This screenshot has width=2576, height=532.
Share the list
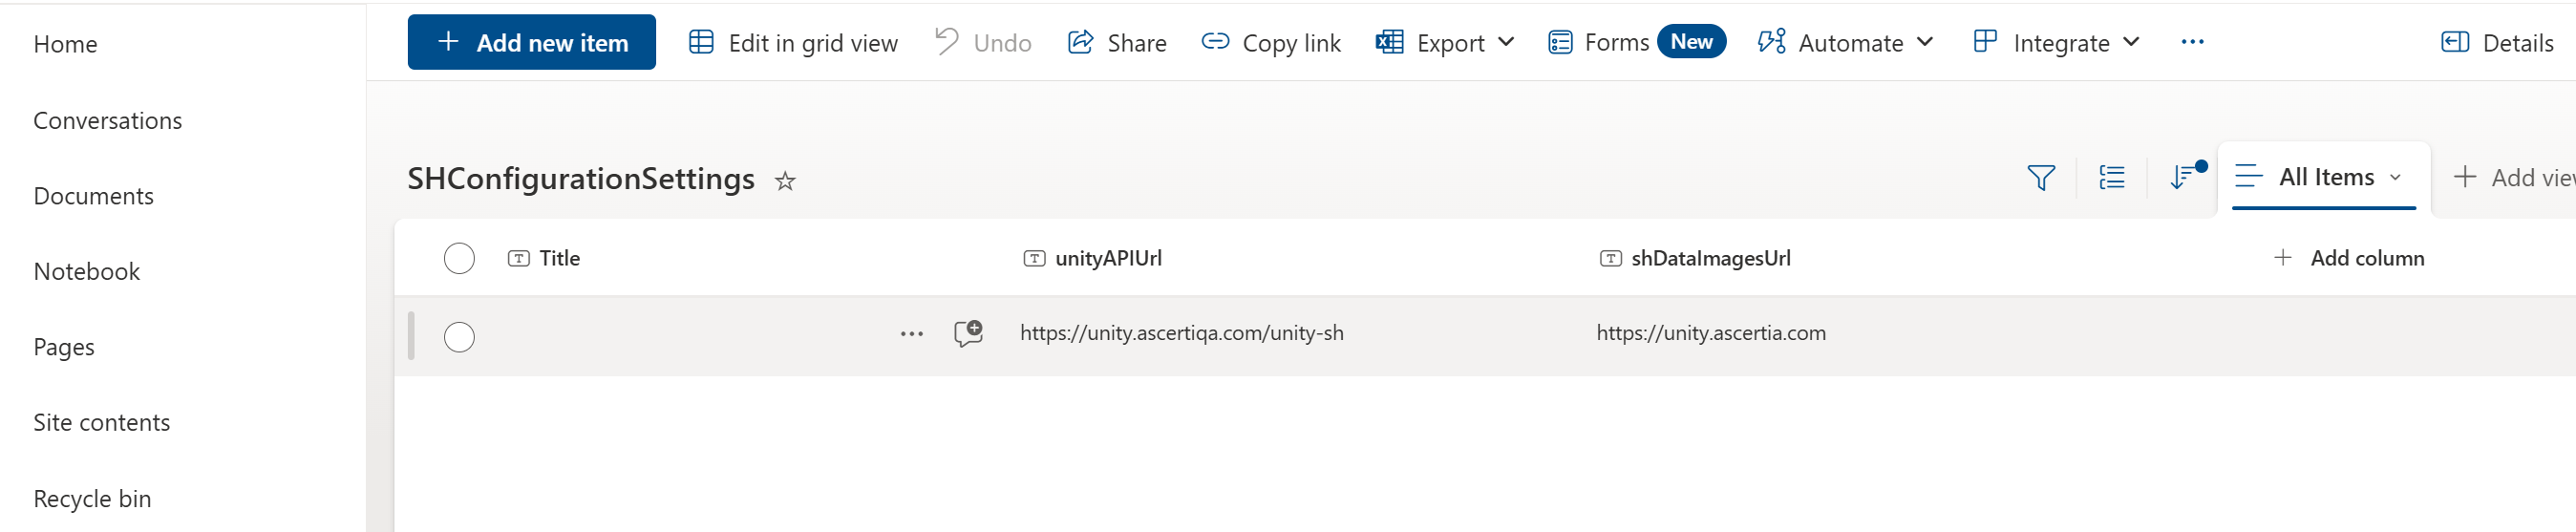(x=1117, y=42)
